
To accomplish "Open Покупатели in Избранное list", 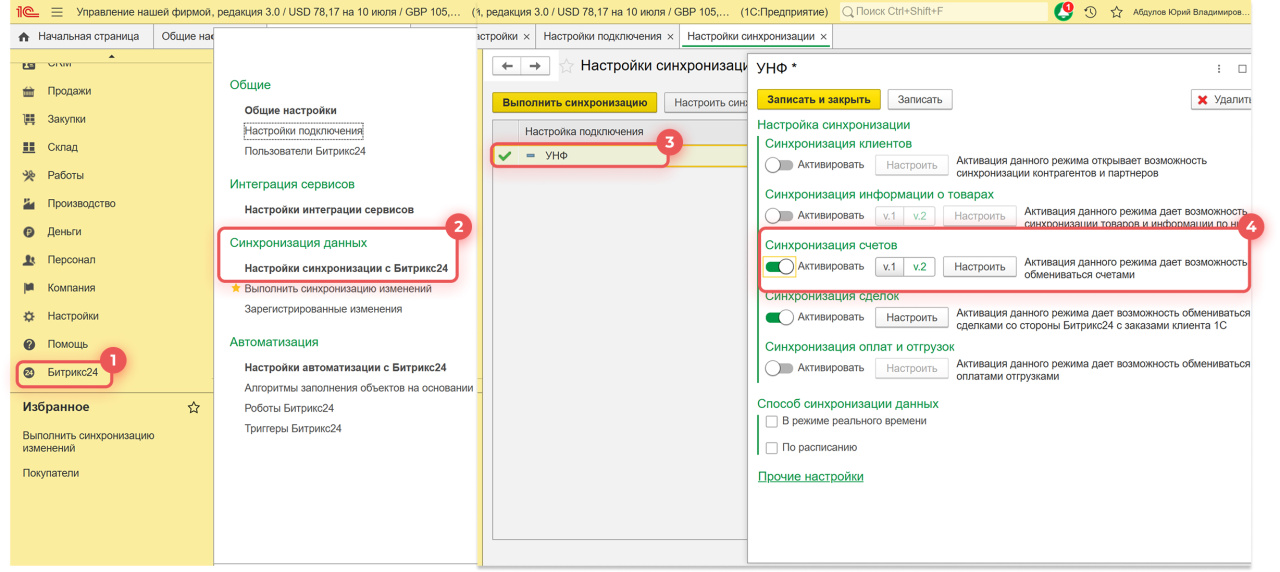I will [51, 473].
